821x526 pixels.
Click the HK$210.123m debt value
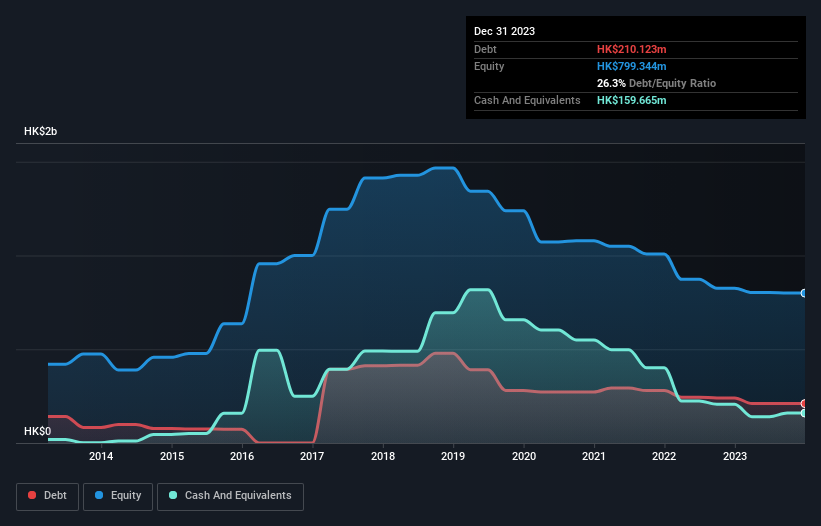(631, 49)
